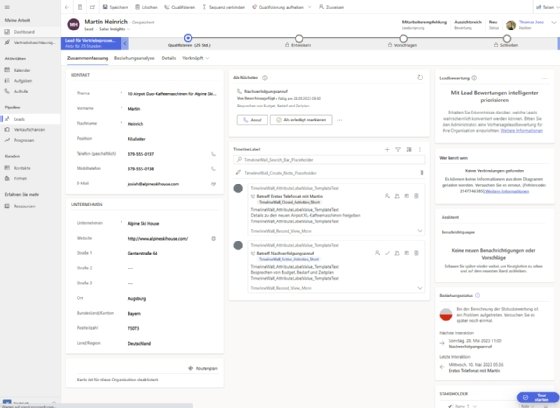Open the website link icon

pyautogui.click(x=214, y=239)
